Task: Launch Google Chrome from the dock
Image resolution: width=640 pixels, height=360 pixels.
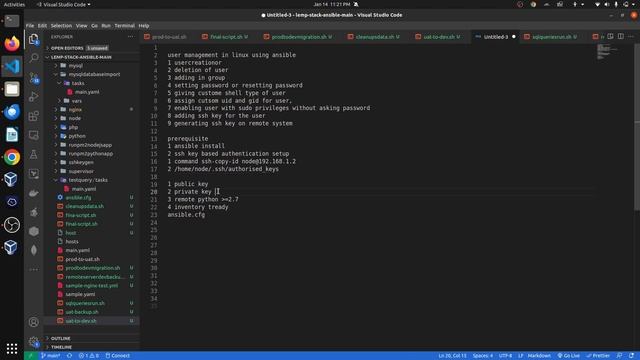Action: click(12, 157)
